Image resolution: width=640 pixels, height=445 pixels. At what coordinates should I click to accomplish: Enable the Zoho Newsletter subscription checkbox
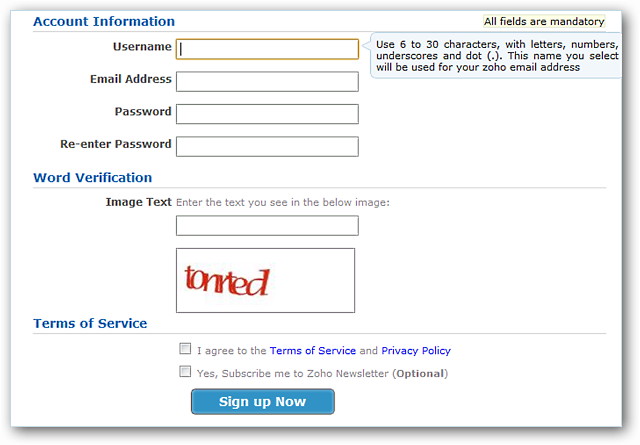pos(185,372)
